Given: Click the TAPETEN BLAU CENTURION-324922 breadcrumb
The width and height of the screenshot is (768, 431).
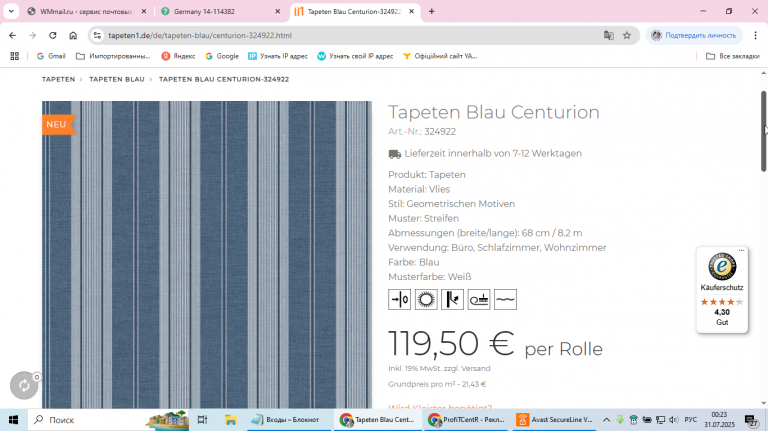Looking at the screenshot, I should [224, 79].
